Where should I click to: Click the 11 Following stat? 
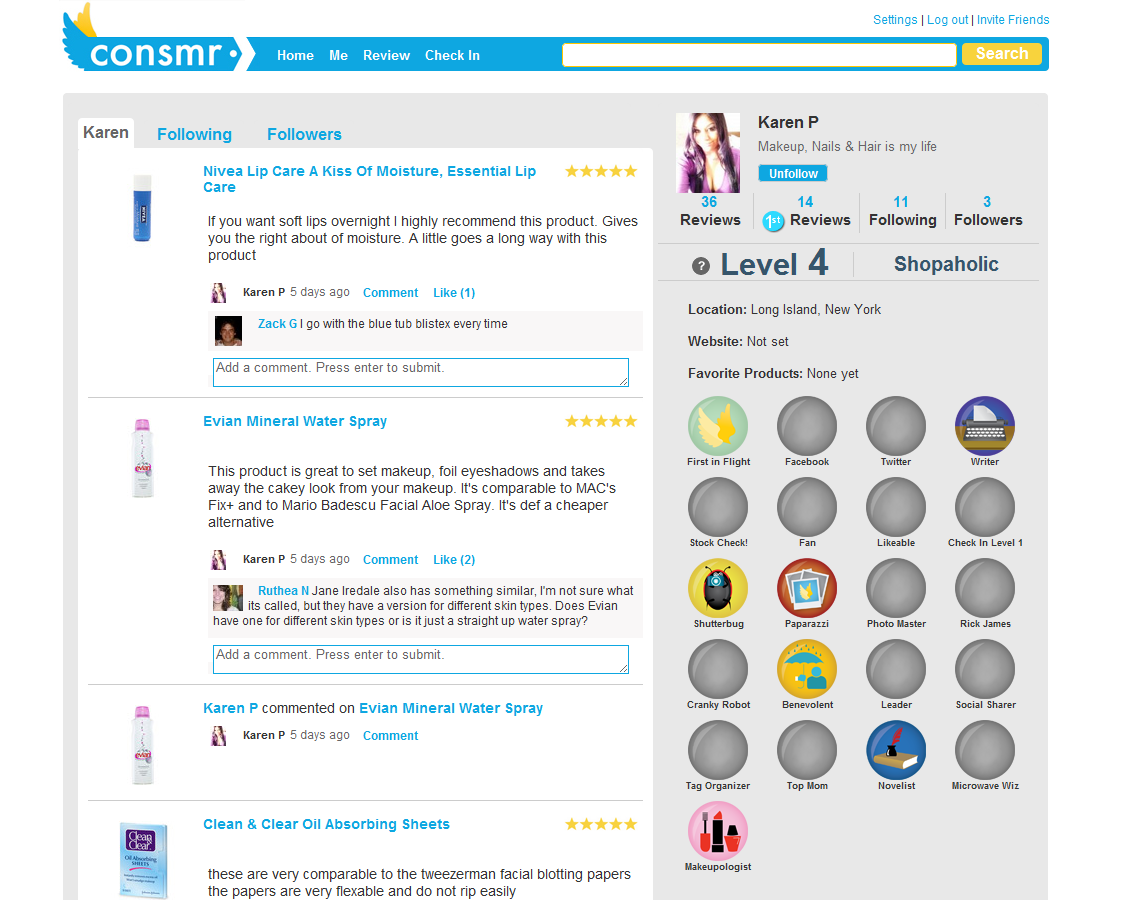click(x=902, y=211)
